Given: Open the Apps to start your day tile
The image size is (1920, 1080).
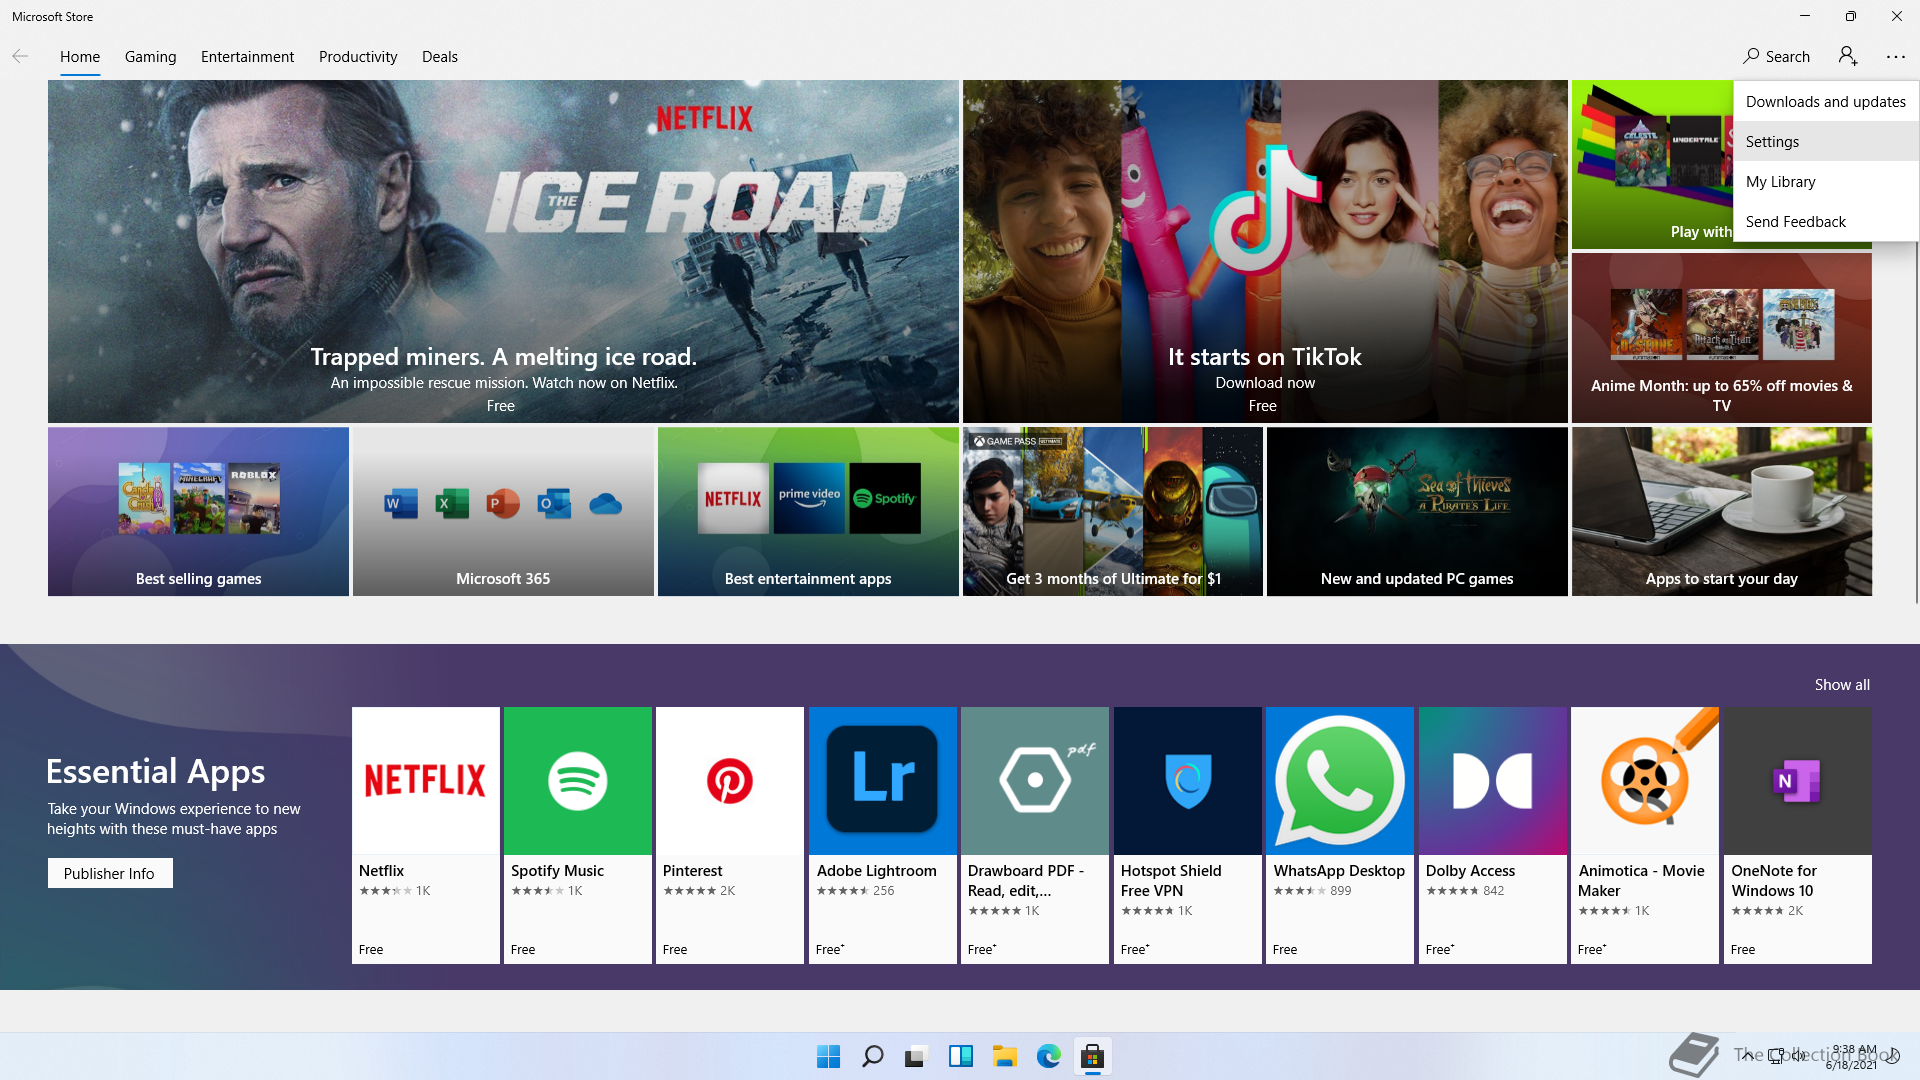Looking at the screenshot, I should (x=1721, y=511).
